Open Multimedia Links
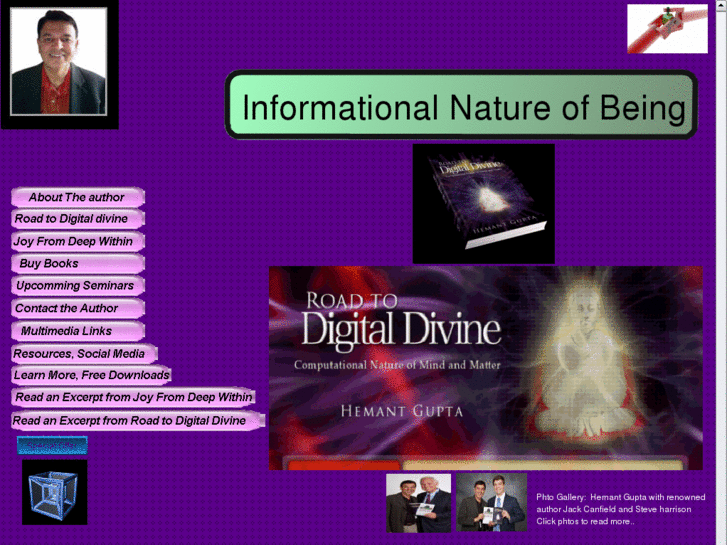This screenshot has height=545, width=727. coord(78,331)
